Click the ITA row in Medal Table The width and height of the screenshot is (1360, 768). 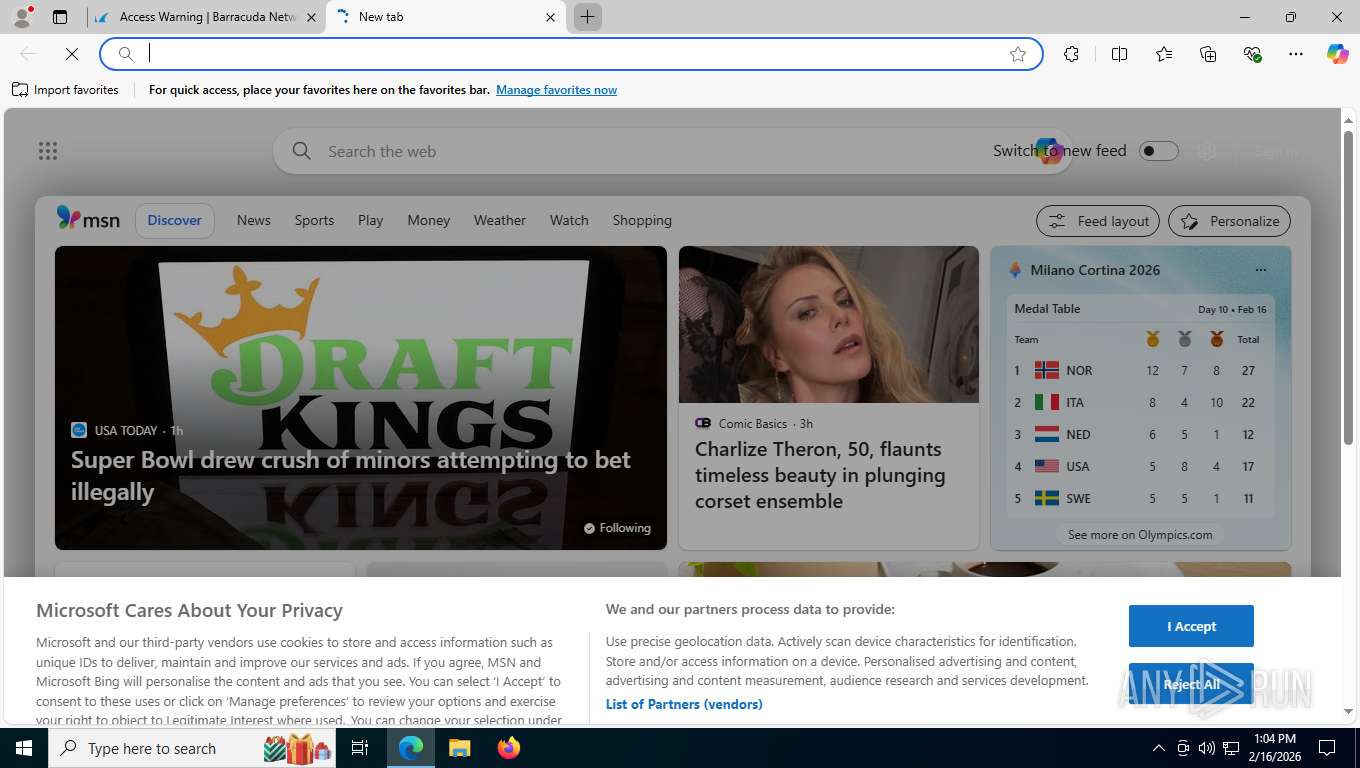[x=1140, y=402]
